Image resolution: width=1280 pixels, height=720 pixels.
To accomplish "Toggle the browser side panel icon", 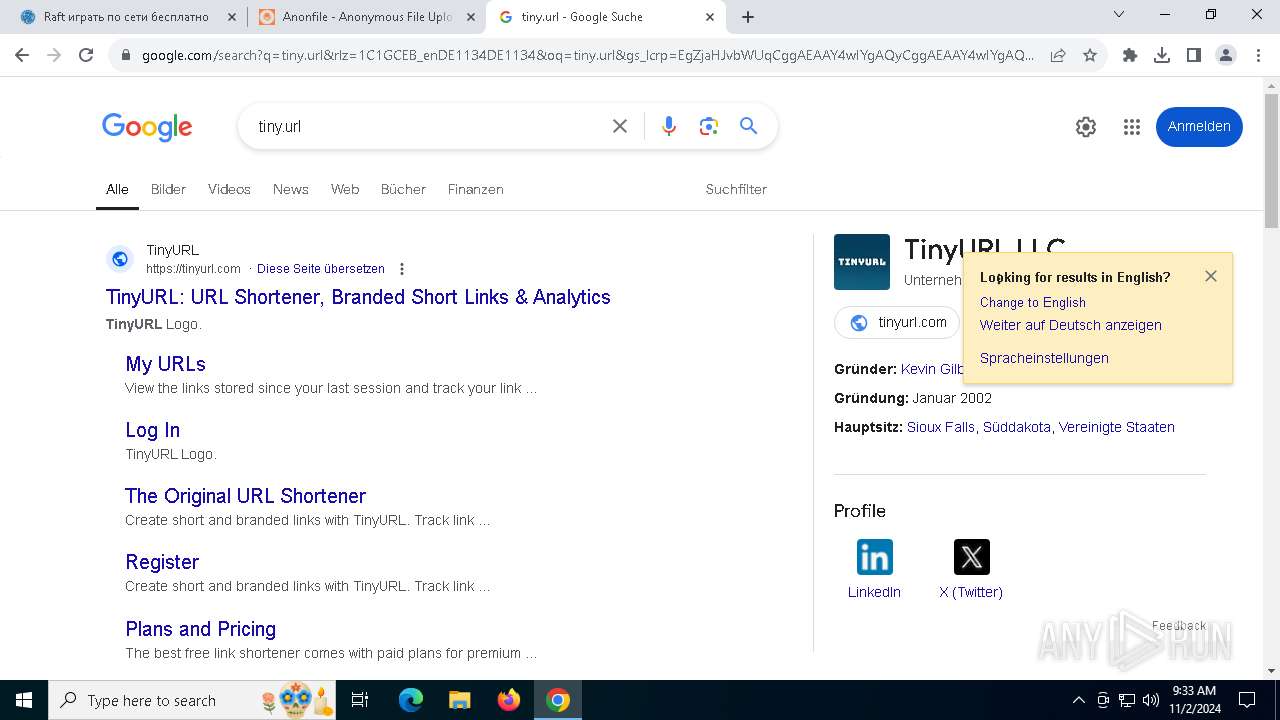I will click(x=1194, y=55).
